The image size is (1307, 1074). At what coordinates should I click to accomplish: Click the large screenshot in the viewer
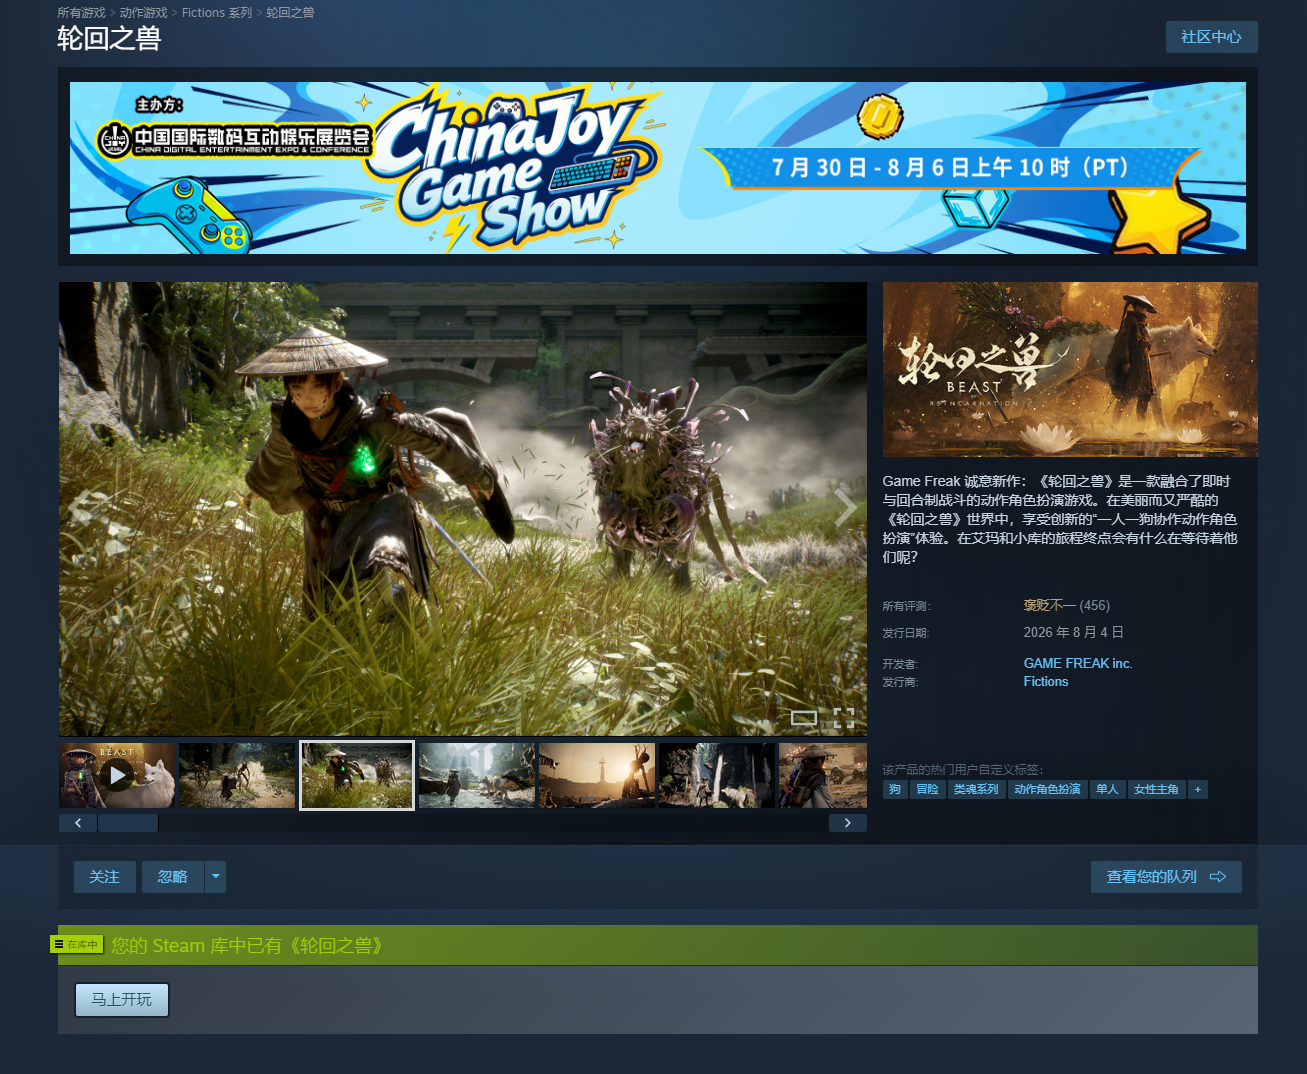tap(463, 509)
